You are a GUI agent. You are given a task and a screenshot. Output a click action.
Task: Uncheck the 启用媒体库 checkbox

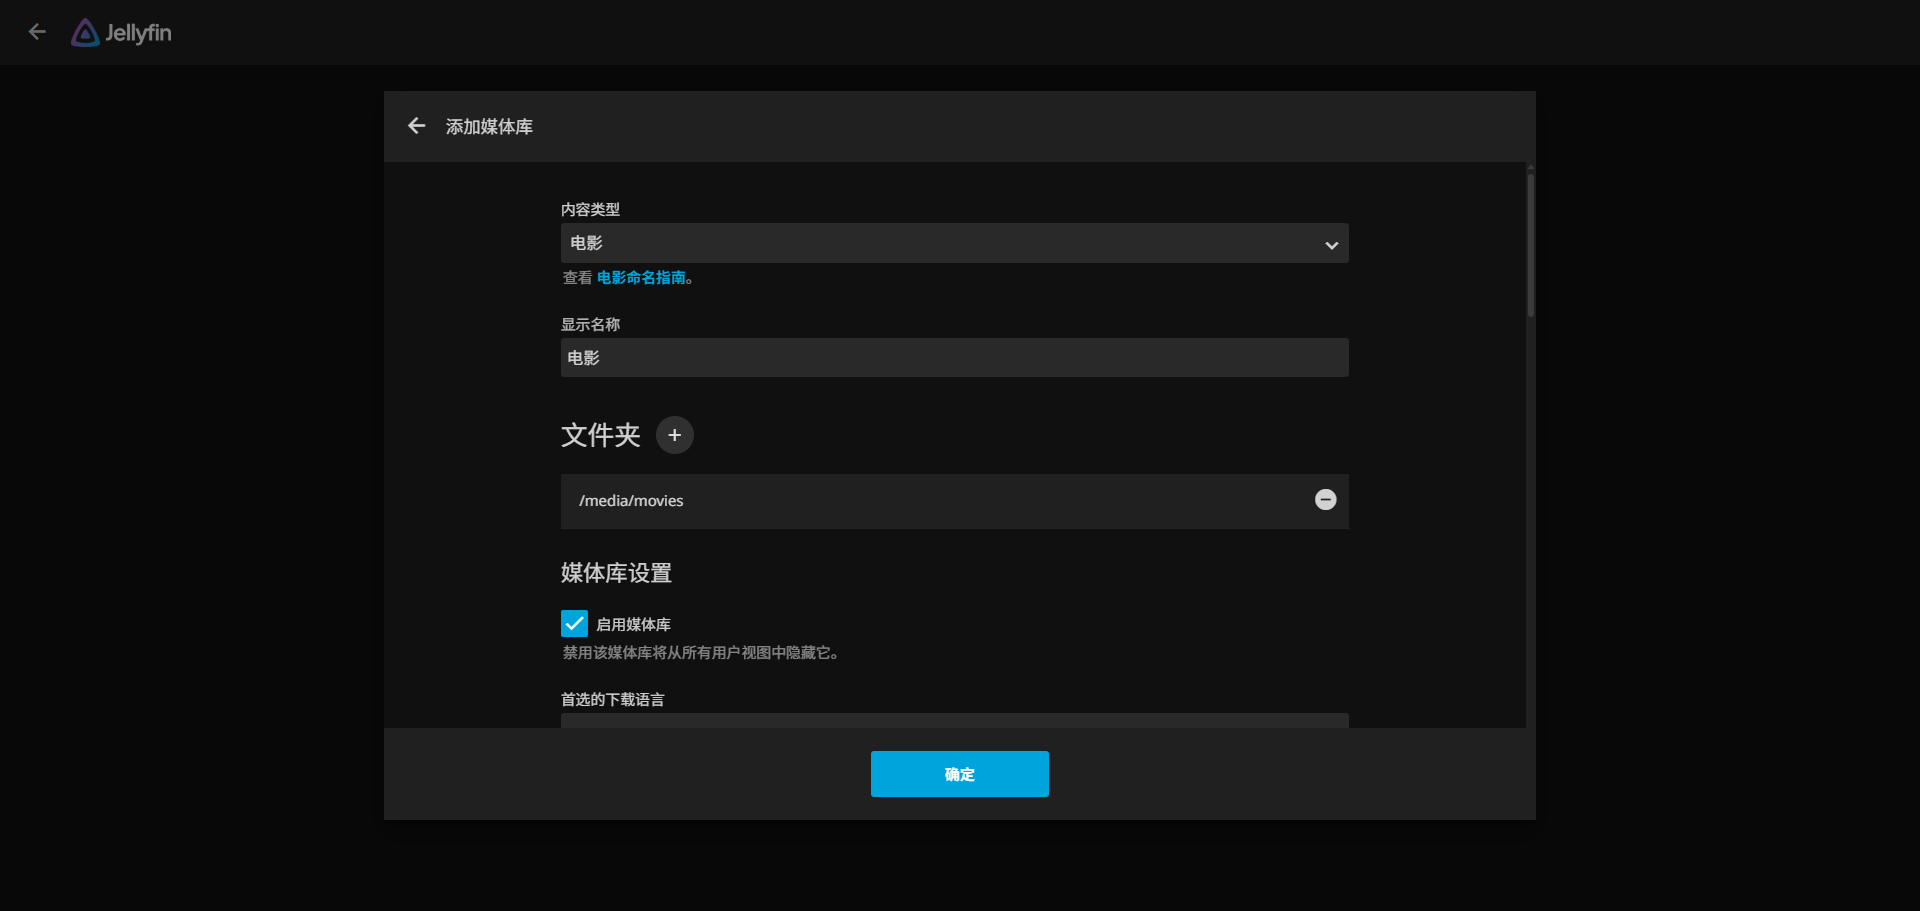(574, 624)
